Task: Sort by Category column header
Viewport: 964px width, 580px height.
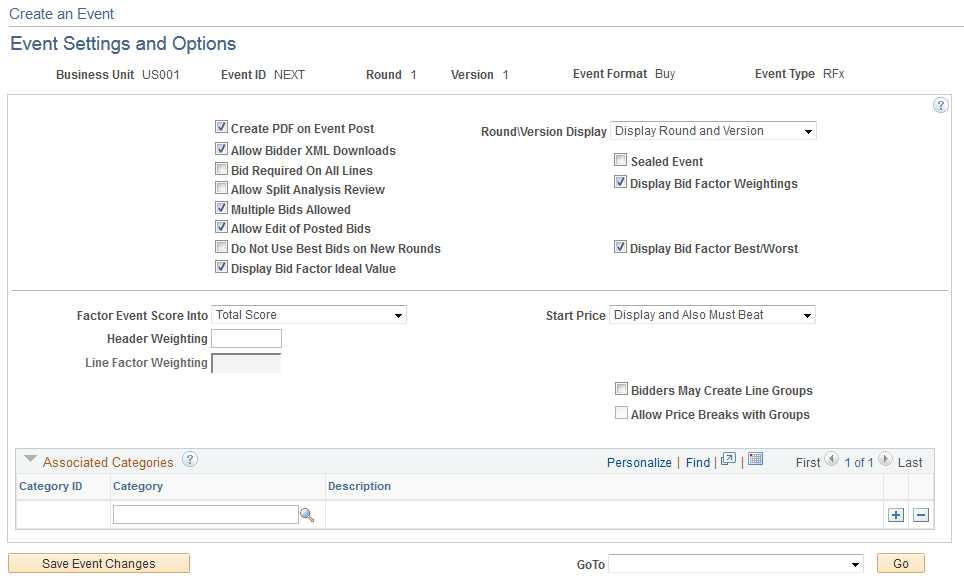Action: point(138,486)
